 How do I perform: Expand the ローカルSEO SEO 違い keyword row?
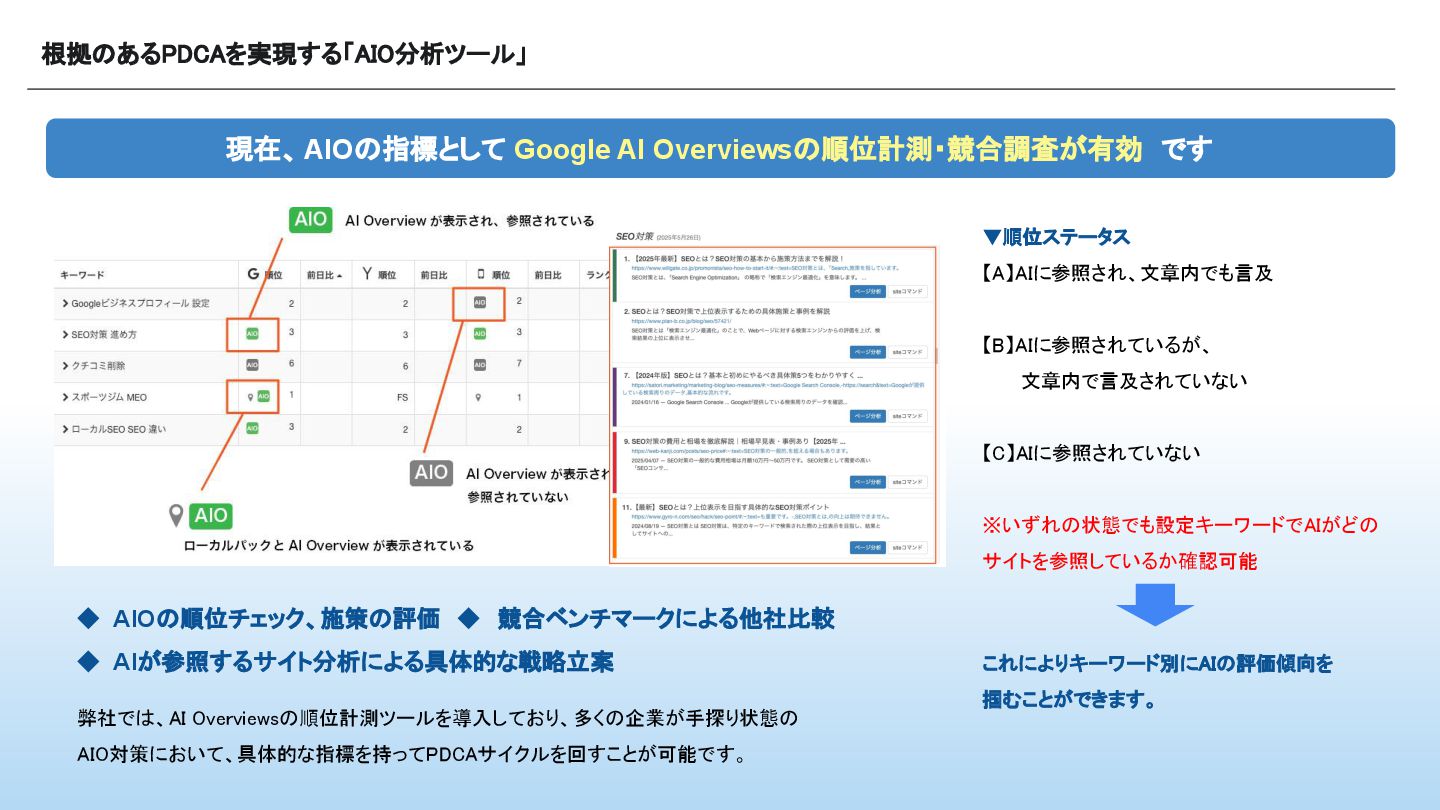65,429
